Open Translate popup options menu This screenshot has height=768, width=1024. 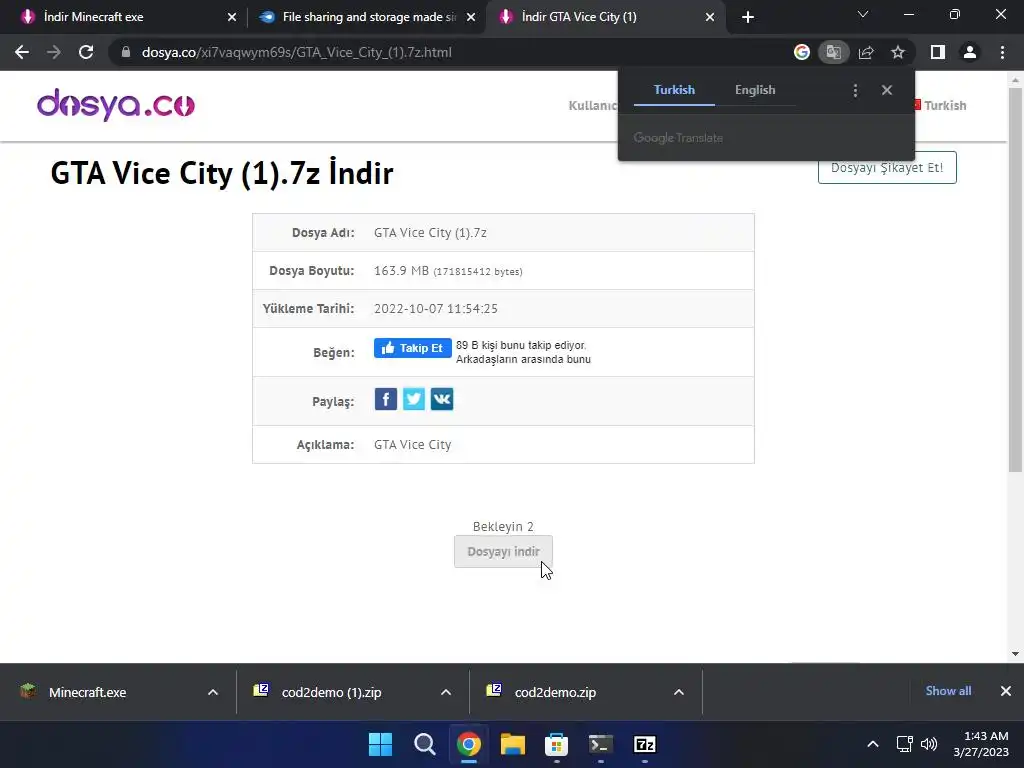[x=856, y=90]
